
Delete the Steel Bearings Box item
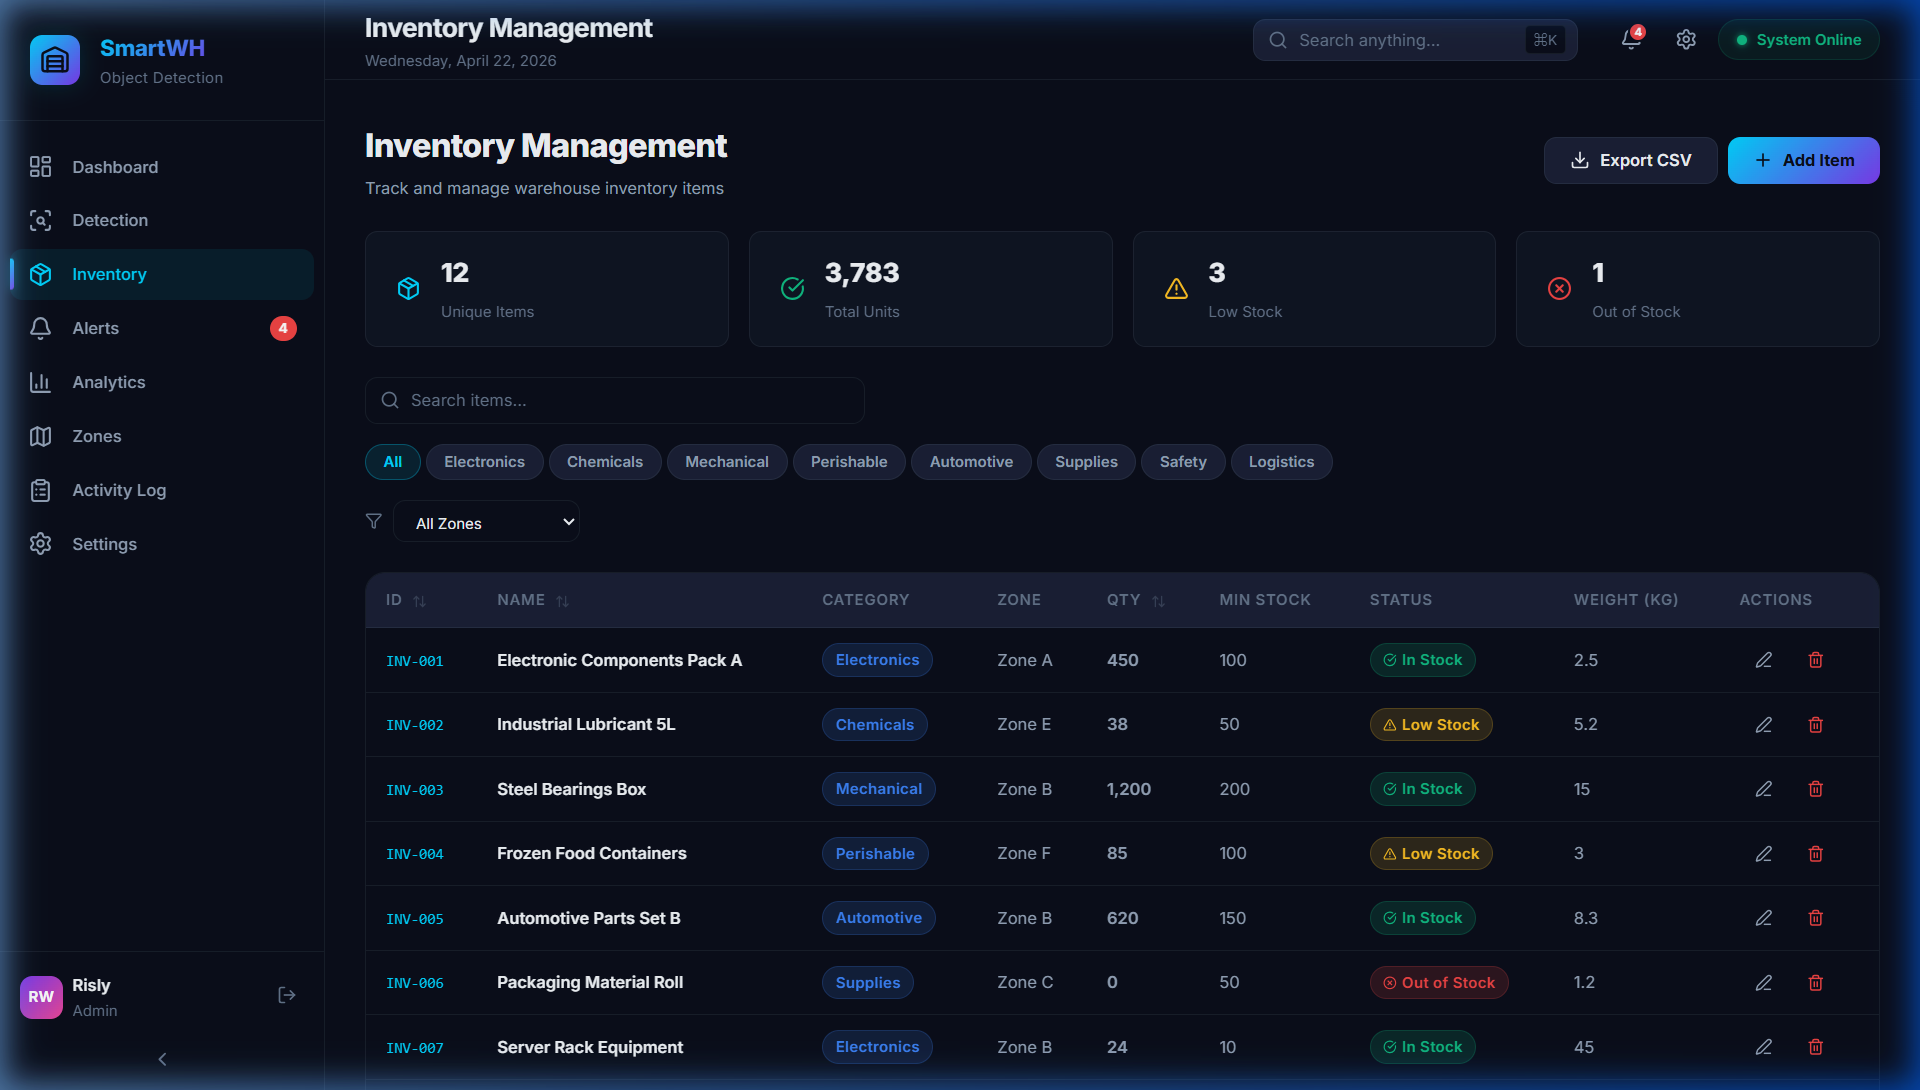point(1815,789)
